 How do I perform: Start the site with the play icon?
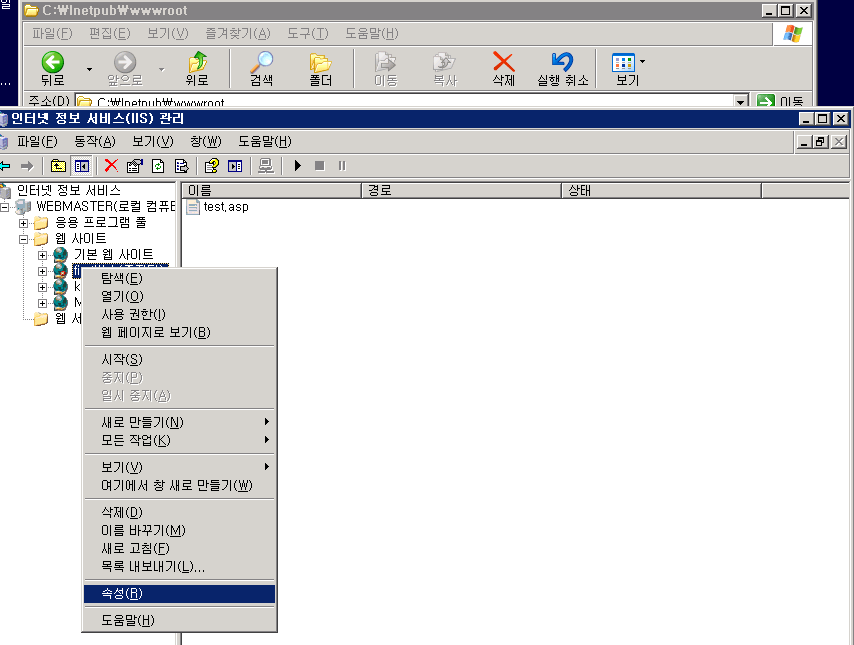[297, 166]
